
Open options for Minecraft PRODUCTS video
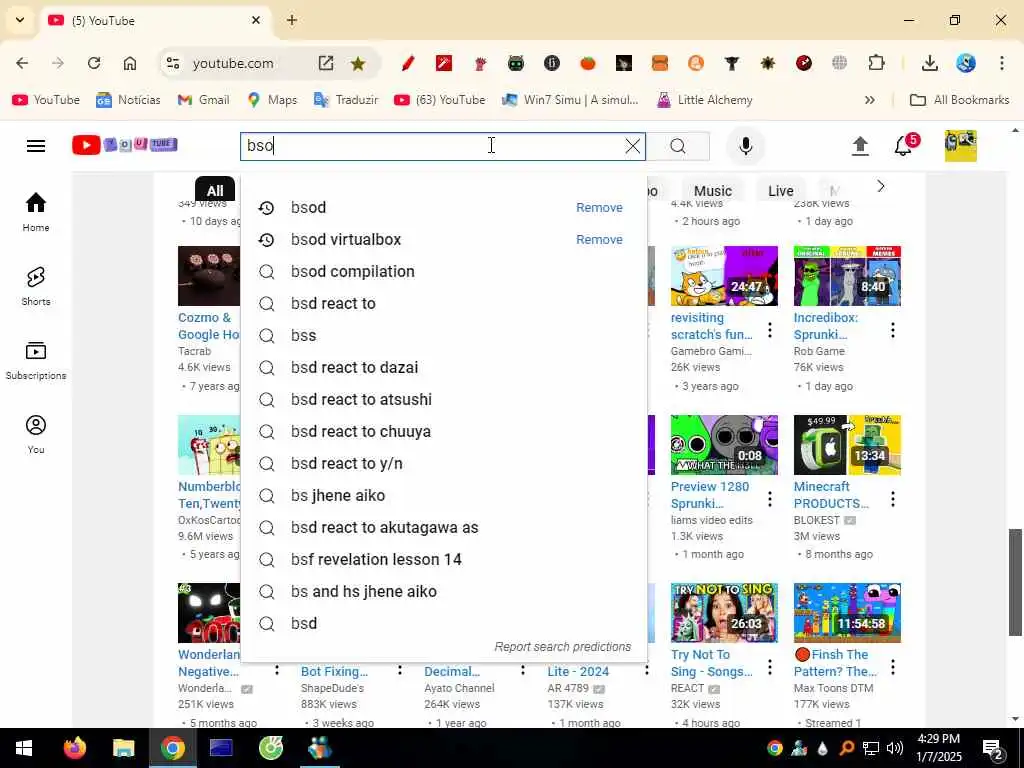click(x=893, y=499)
